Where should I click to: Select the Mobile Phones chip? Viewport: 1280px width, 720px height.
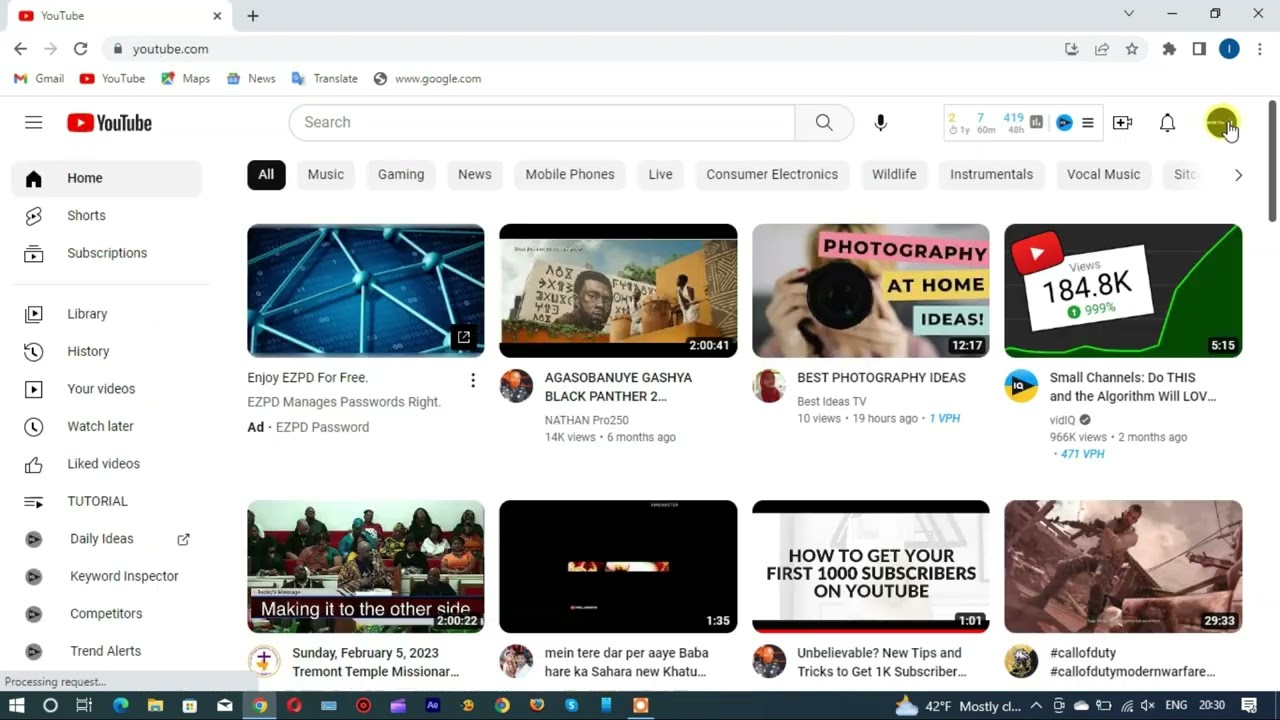coord(570,174)
